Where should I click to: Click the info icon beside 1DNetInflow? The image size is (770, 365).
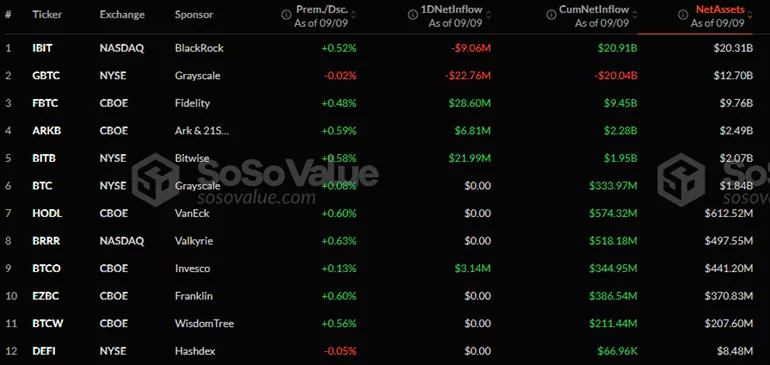(x=413, y=15)
